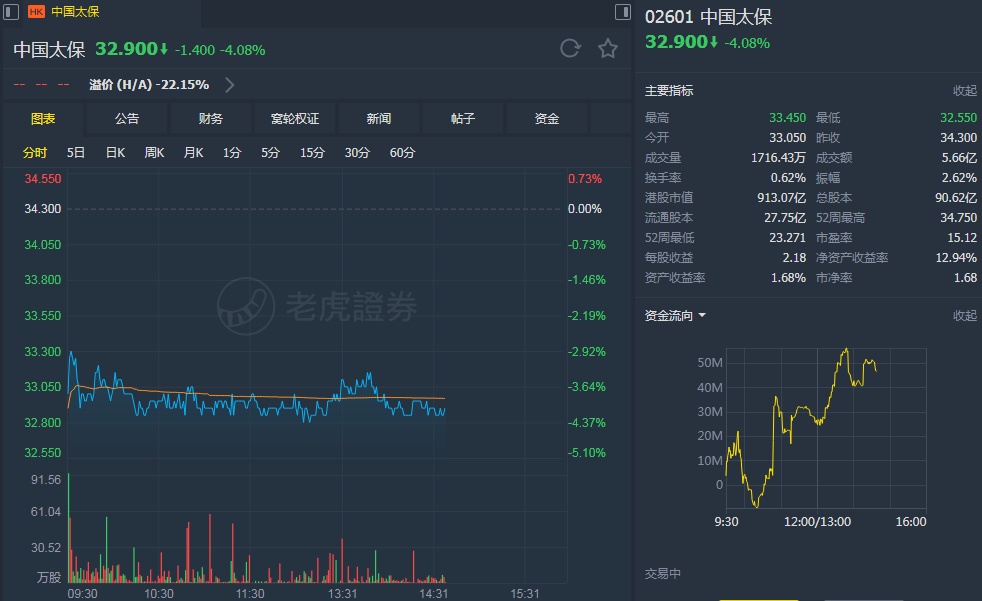Switch chart to 15分 interval
Screen dimensions: 982x601
(x=312, y=153)
